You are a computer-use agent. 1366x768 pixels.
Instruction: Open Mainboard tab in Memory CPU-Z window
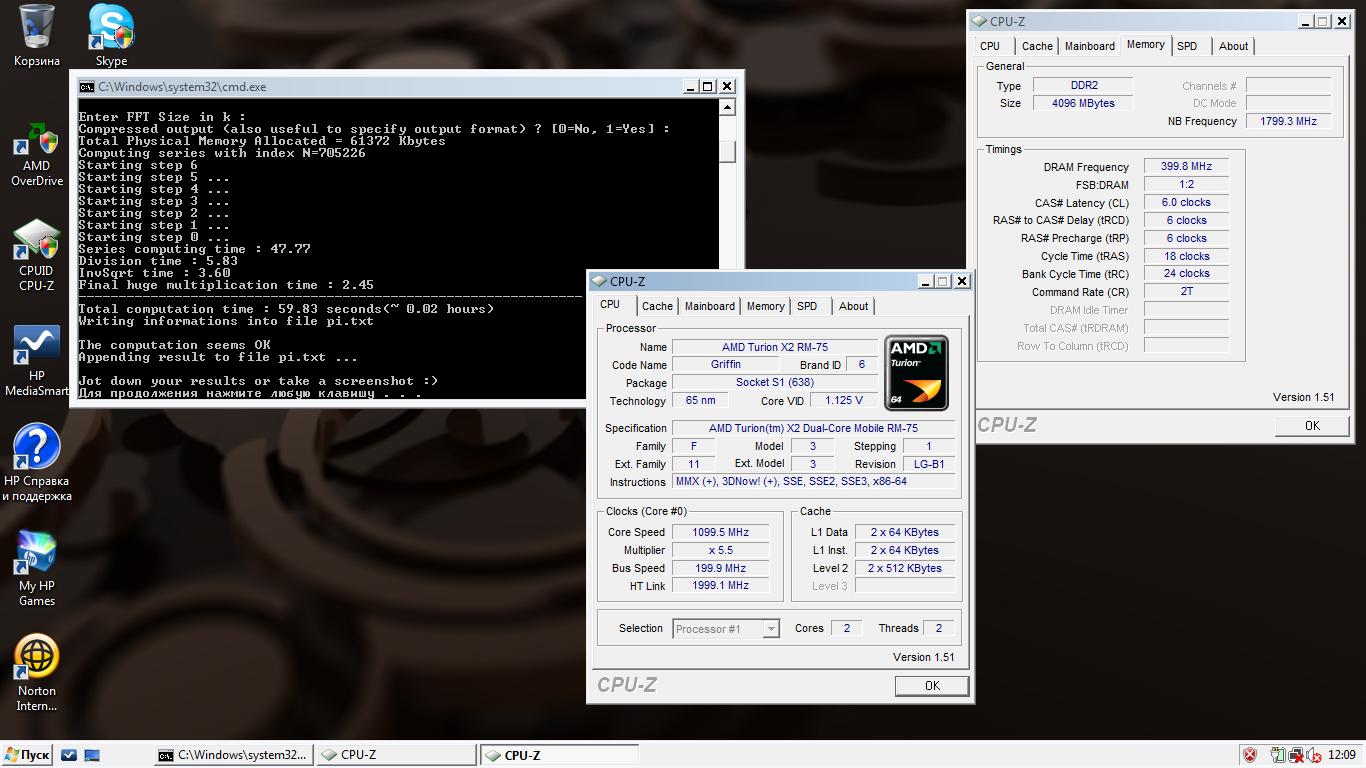[x=1089, y=46]
